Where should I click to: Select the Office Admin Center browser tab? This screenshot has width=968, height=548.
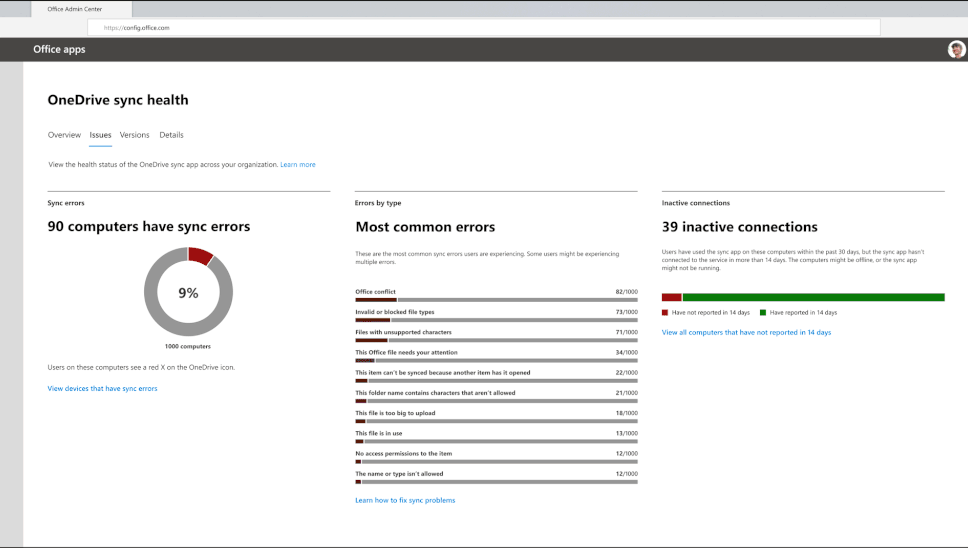point(75,8)
